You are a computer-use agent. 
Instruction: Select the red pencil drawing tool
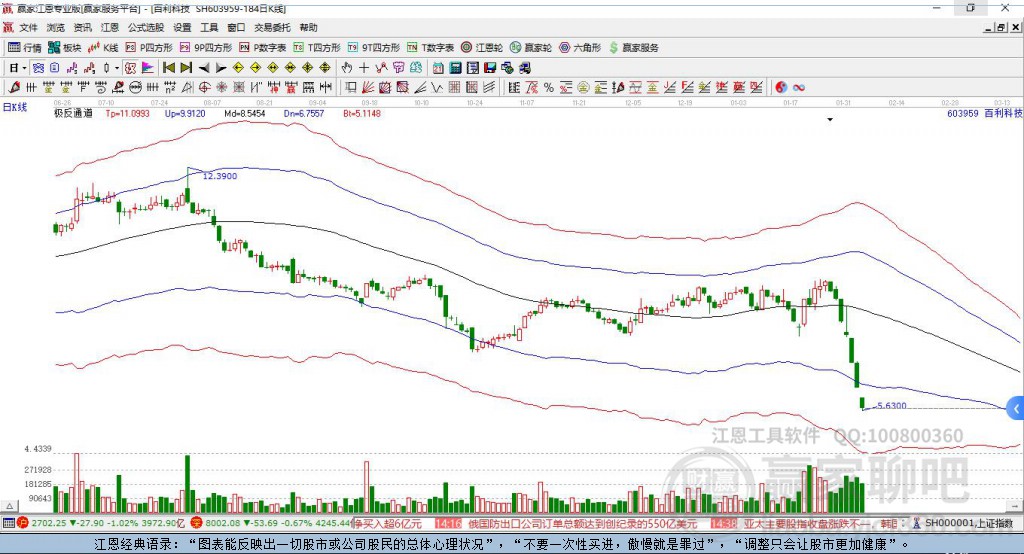(x=14, y=87)
